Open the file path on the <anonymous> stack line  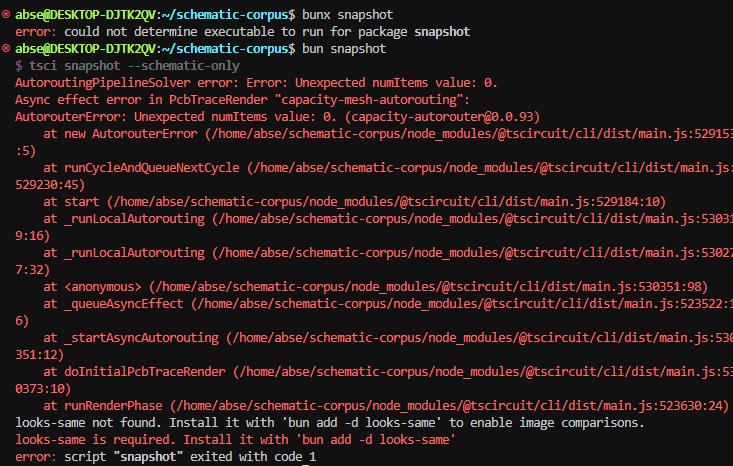pos(420,287)
